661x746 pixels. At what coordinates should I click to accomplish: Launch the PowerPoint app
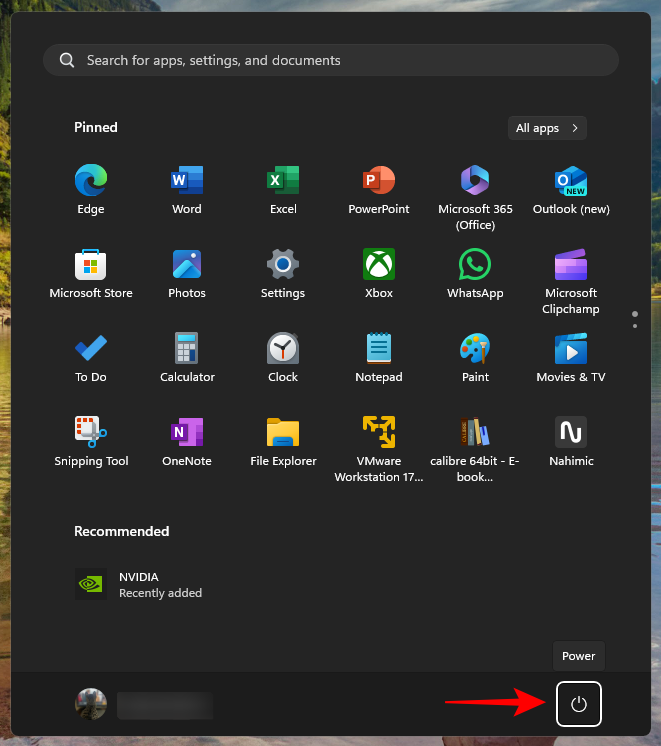[x=379, y=182]
